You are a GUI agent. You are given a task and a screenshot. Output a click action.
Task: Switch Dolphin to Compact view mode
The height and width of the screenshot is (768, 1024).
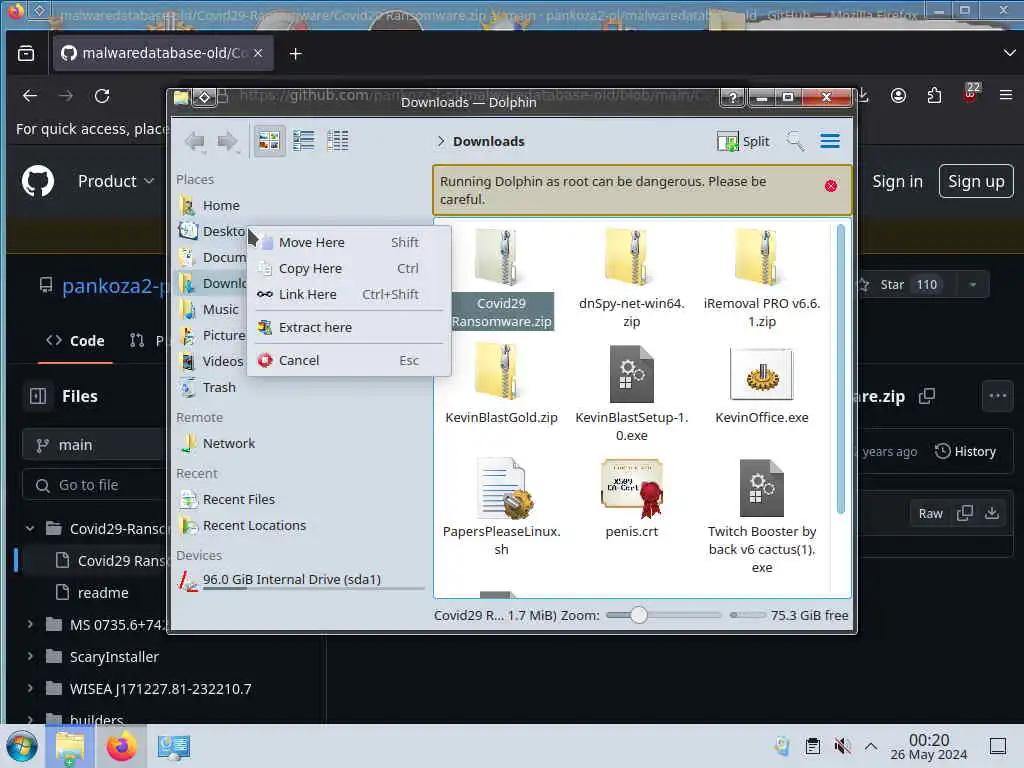[304, 140]
